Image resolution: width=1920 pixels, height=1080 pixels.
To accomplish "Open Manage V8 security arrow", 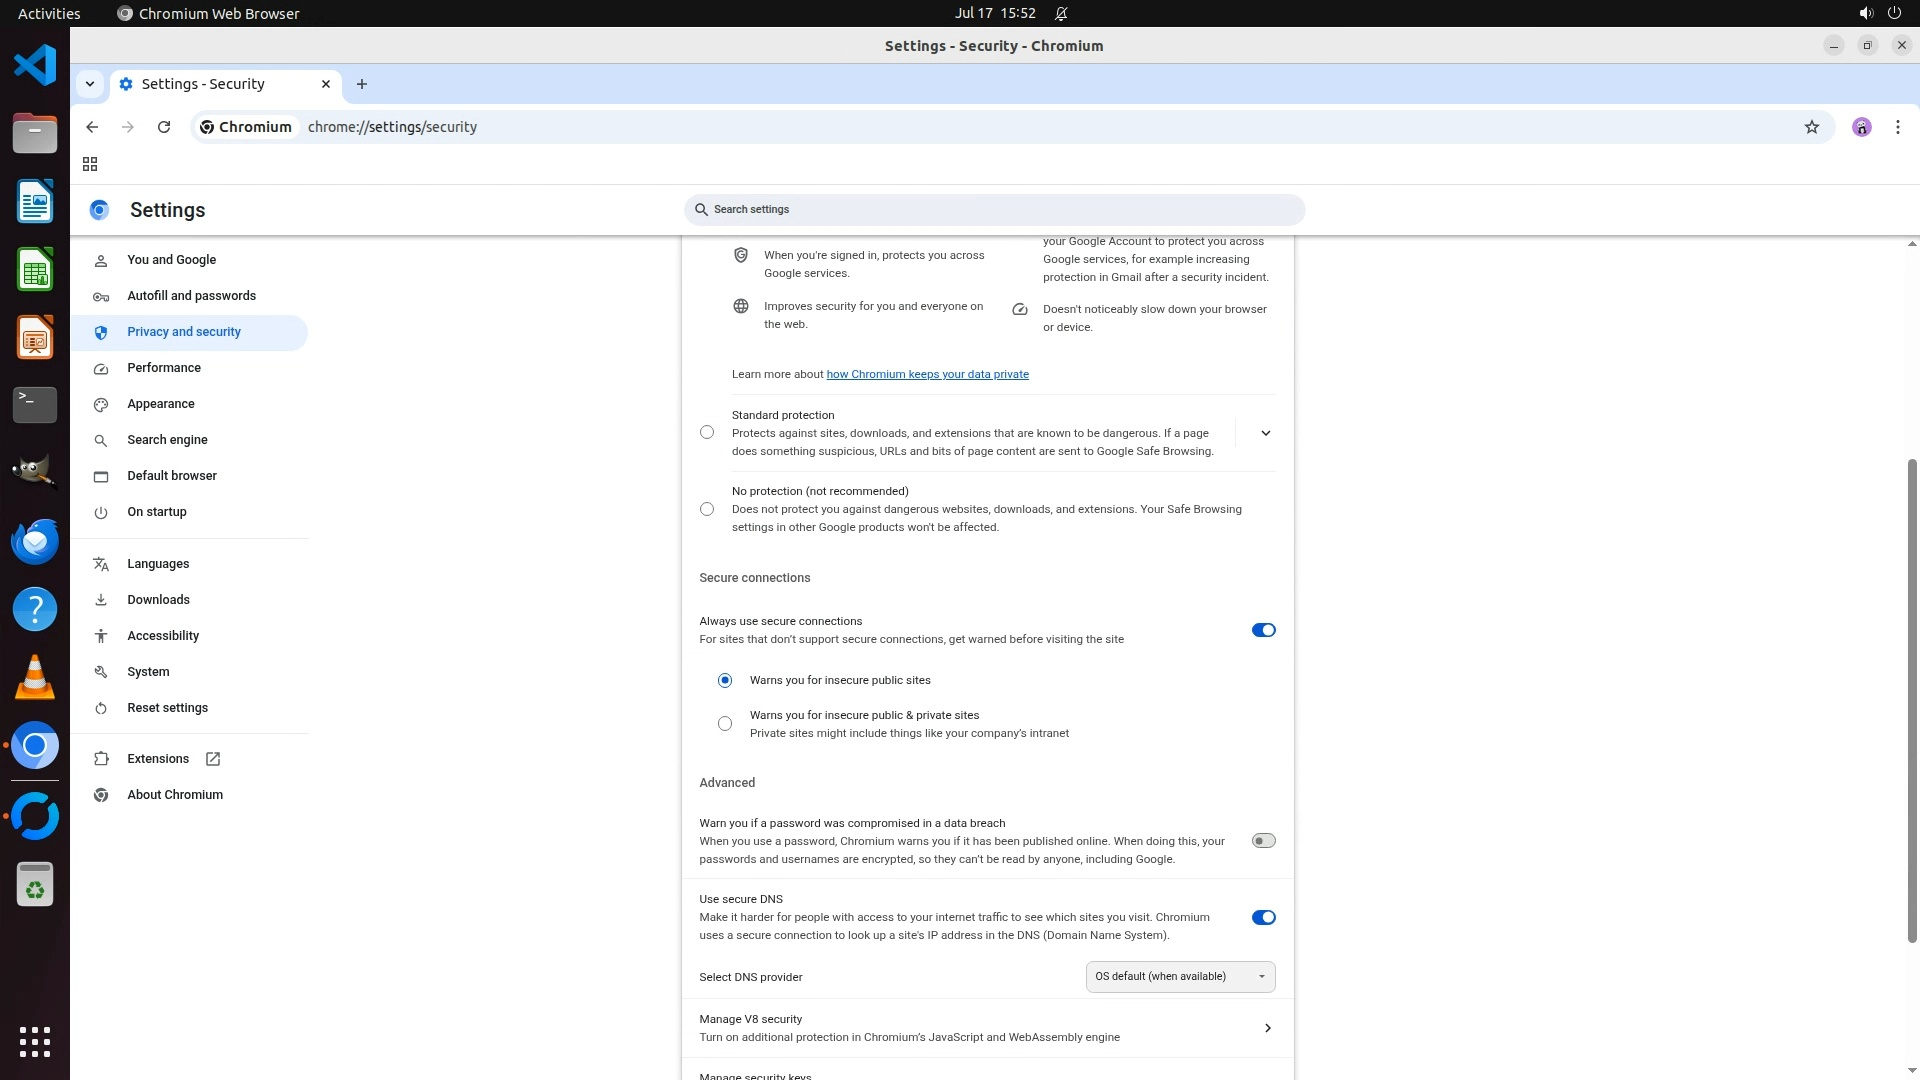I will click(x=1267, y=1028).
